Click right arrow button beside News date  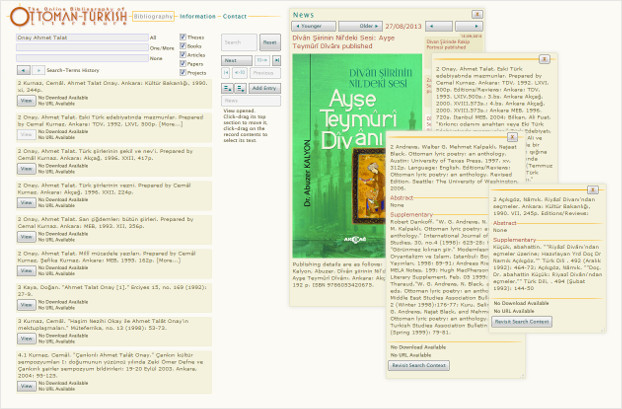click(468, 26)
